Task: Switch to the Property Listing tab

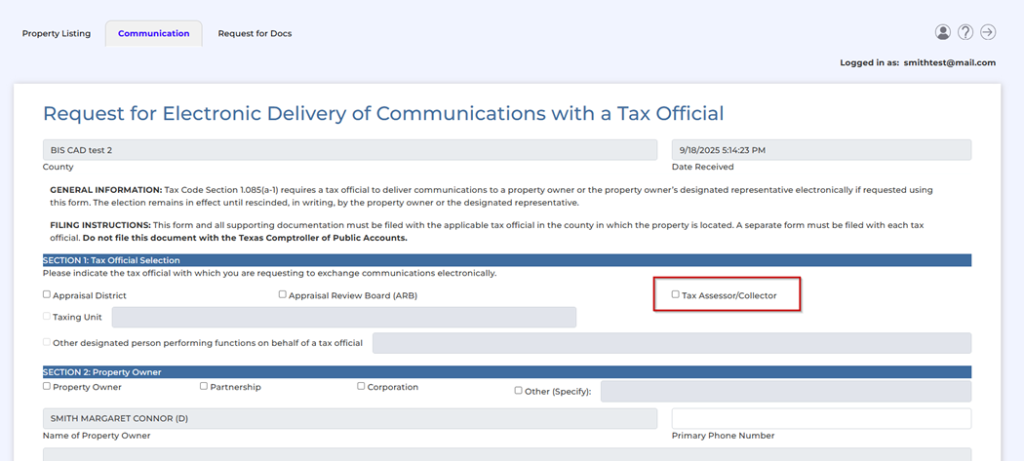Action: pyautogui.click(x=56, y=34)
